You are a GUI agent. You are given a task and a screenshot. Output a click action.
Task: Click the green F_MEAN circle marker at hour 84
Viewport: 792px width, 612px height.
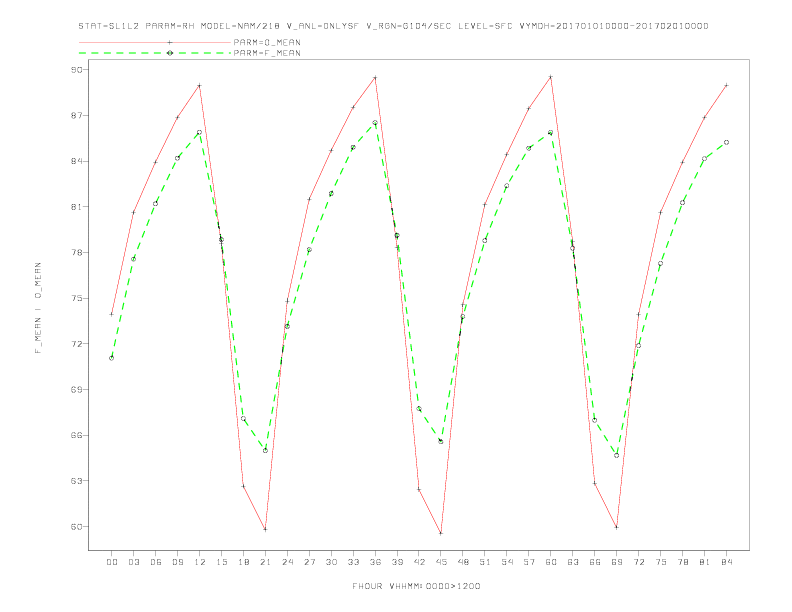click(x=727, y=142)
